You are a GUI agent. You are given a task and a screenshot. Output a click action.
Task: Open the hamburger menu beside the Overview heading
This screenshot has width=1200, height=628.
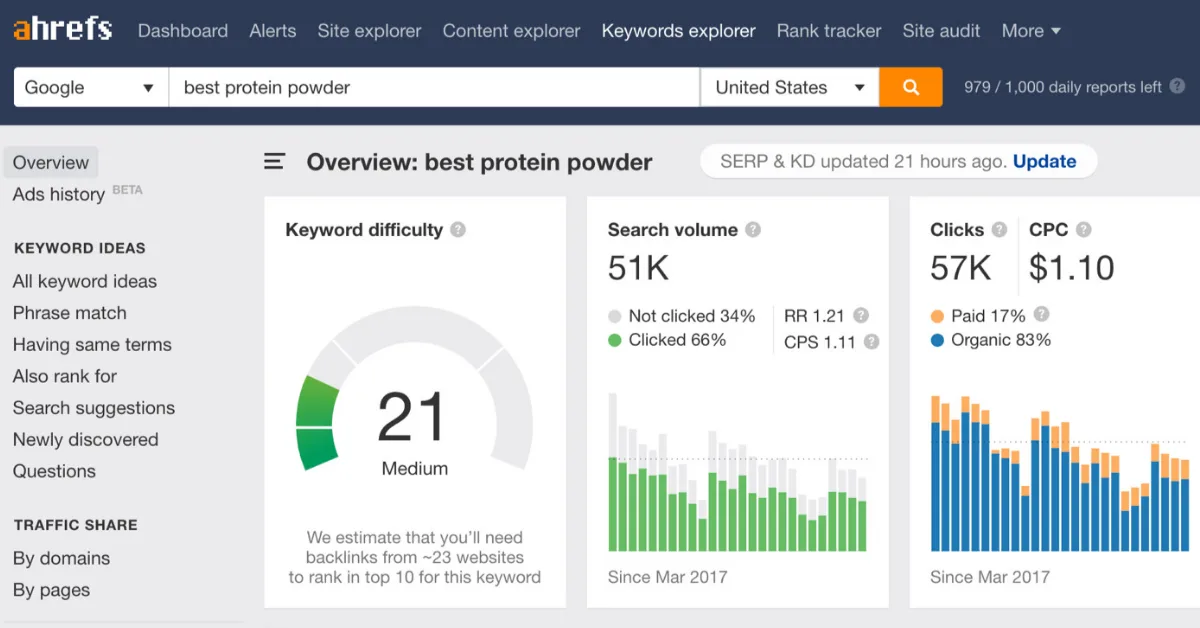coord(274,161)
